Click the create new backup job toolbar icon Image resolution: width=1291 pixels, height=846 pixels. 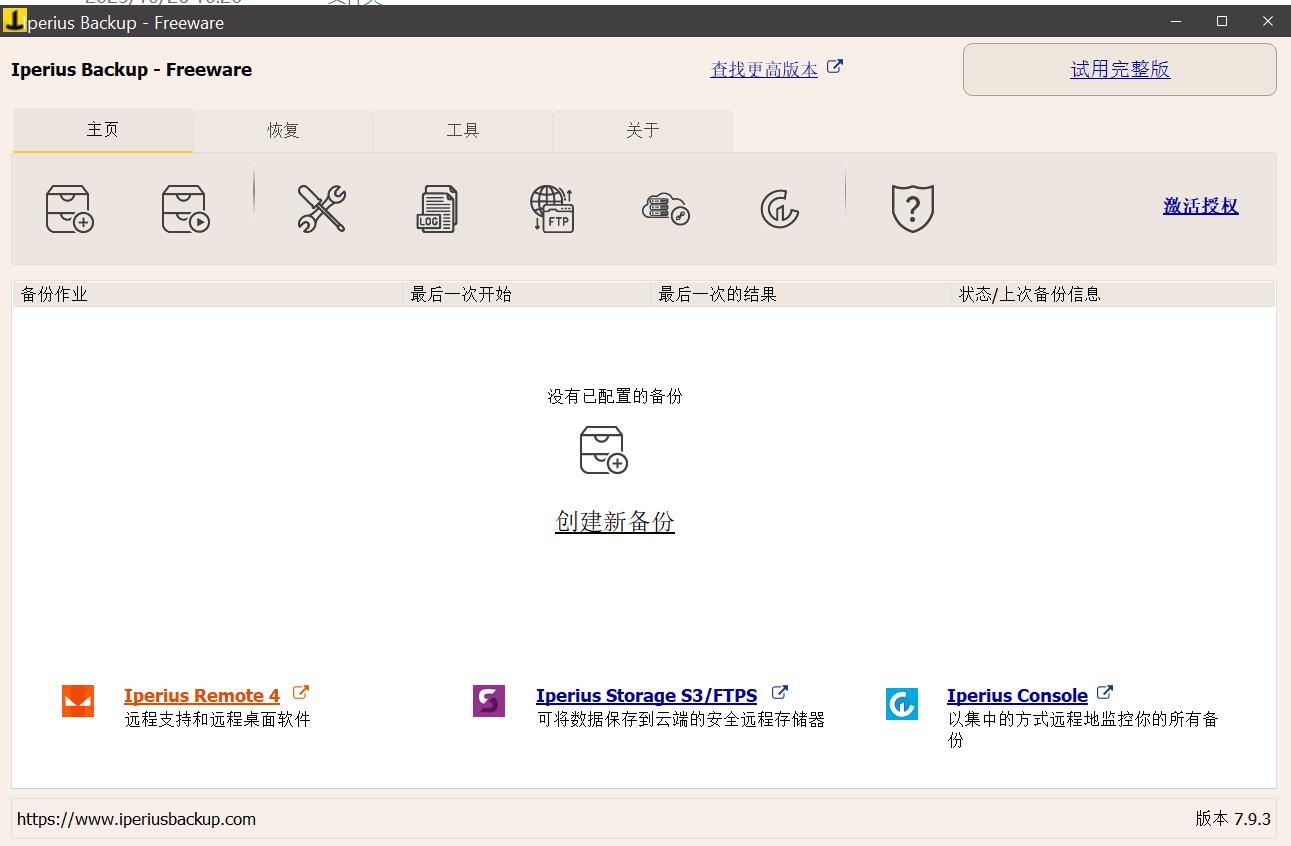70,209
